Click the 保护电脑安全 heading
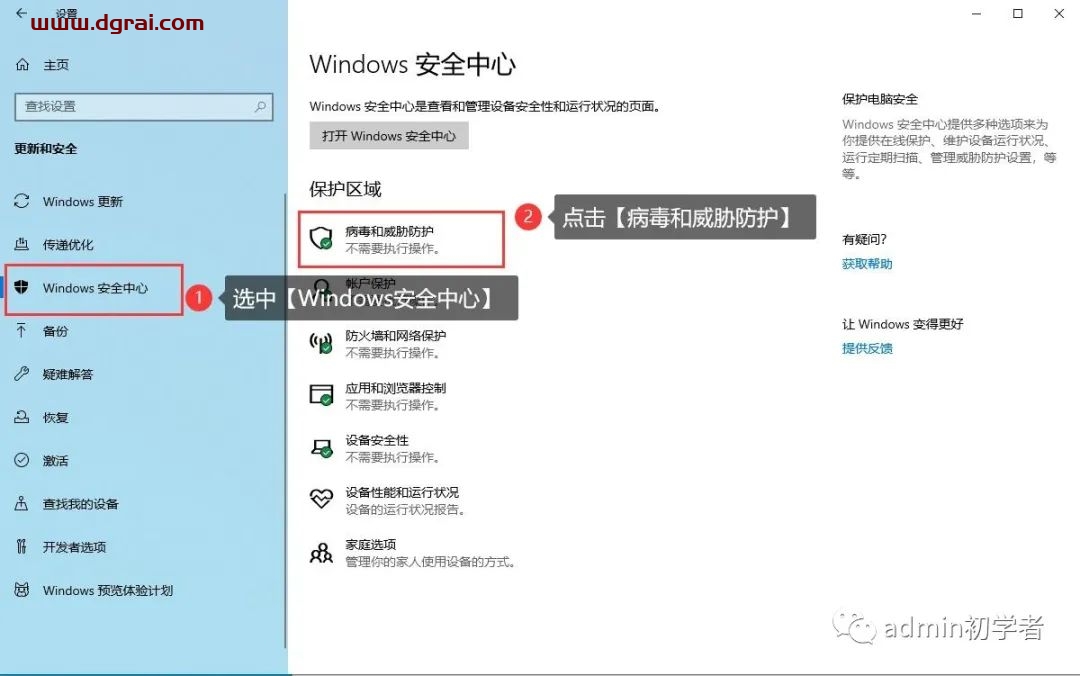Viewport: 1080px width, 676px height. 880,99
